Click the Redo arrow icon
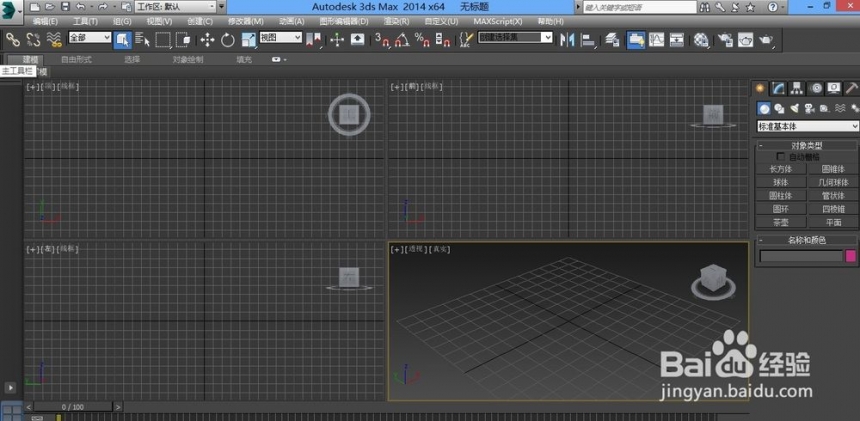Screen dimensions: 860x421 point(102,7)
